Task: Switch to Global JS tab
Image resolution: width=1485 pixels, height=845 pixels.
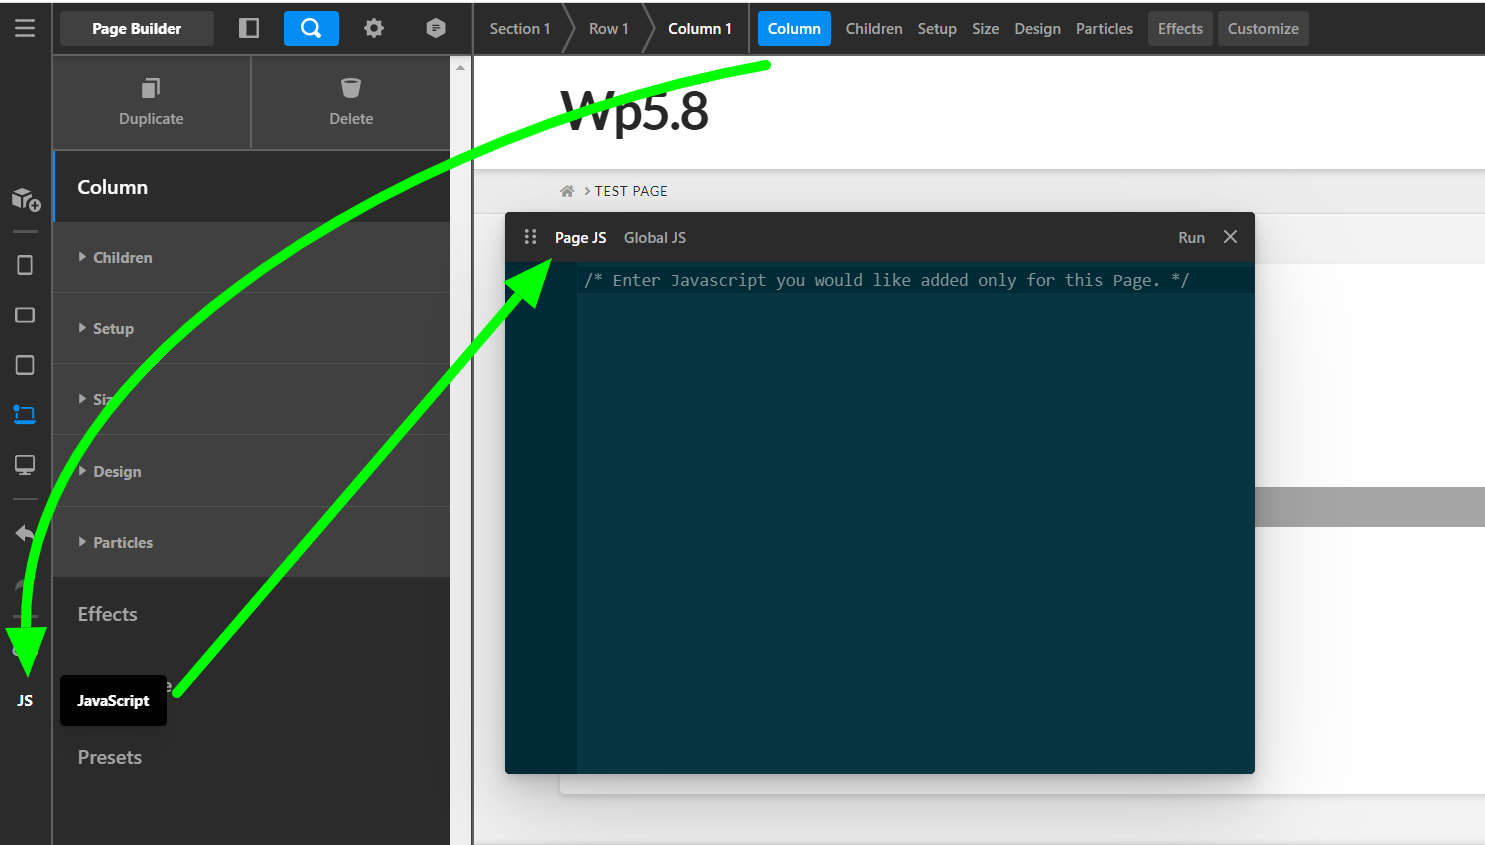Action: point(654,237)
